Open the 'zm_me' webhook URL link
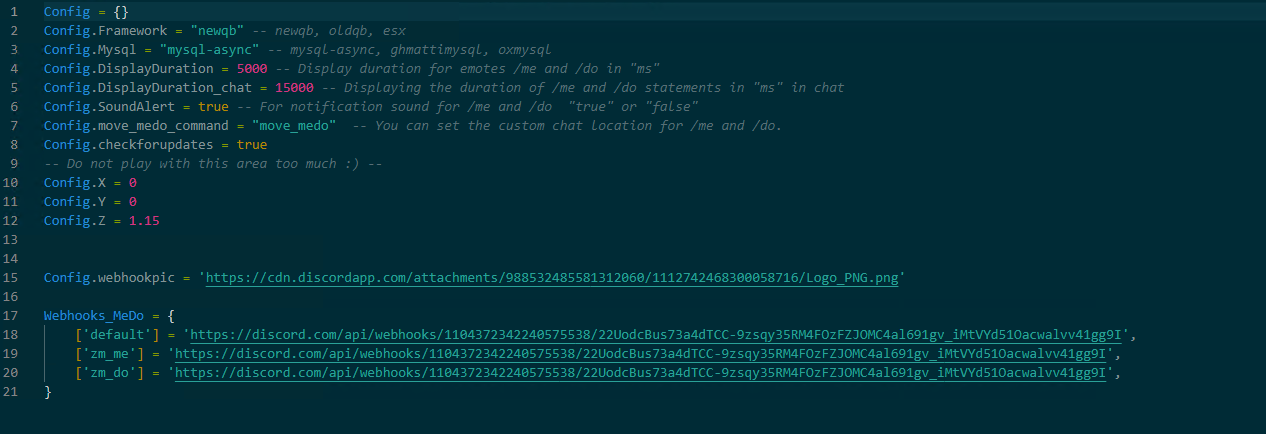Image resolution: width=1266 pixels, height=434 pixels. click(x=641, y=353)
